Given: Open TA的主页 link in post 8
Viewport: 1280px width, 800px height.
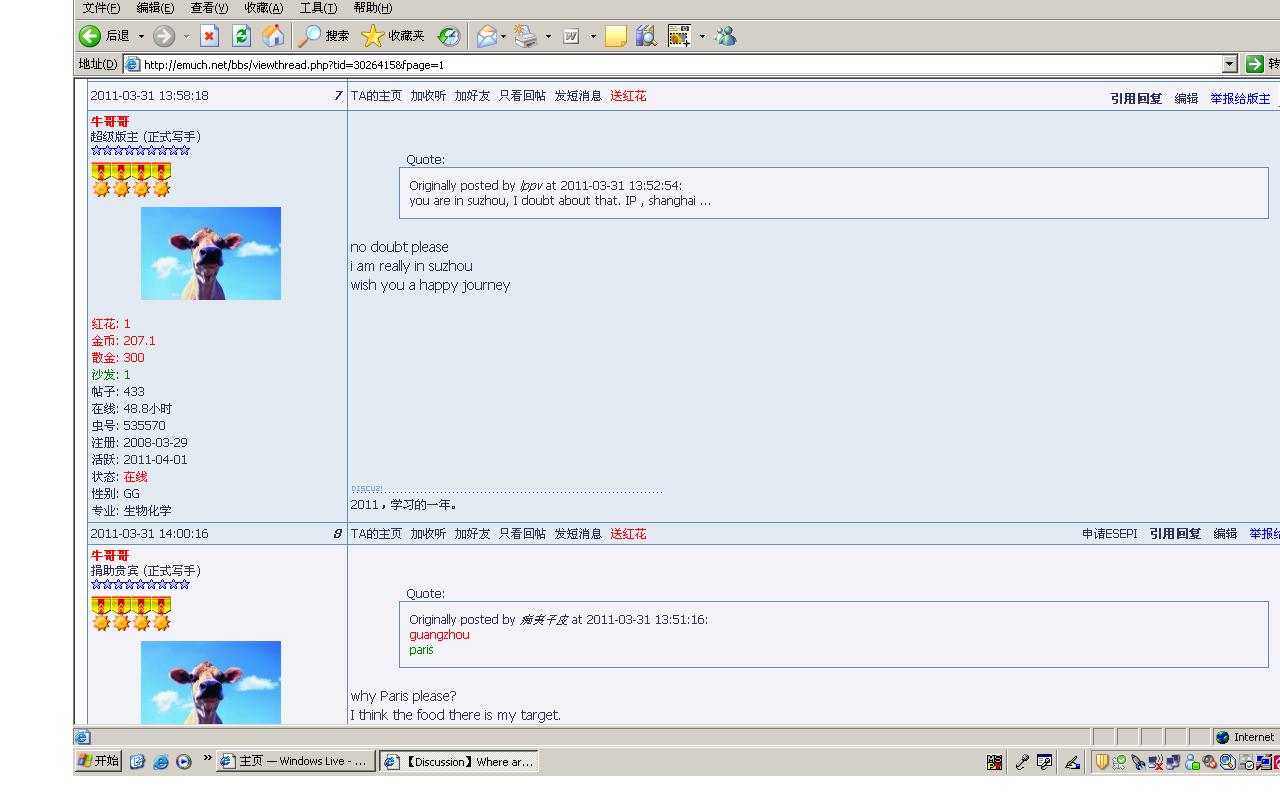Looking at the screenshot, I should 376,534.
